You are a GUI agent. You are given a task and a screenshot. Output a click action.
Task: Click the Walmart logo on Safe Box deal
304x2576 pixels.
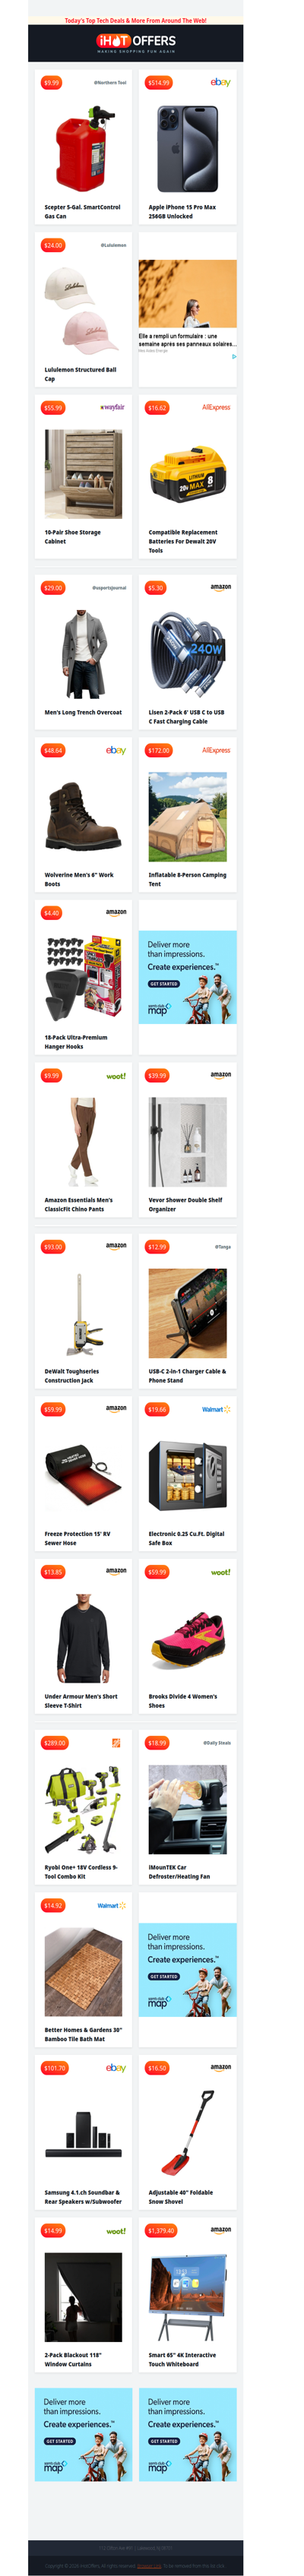pos(217,1409)
